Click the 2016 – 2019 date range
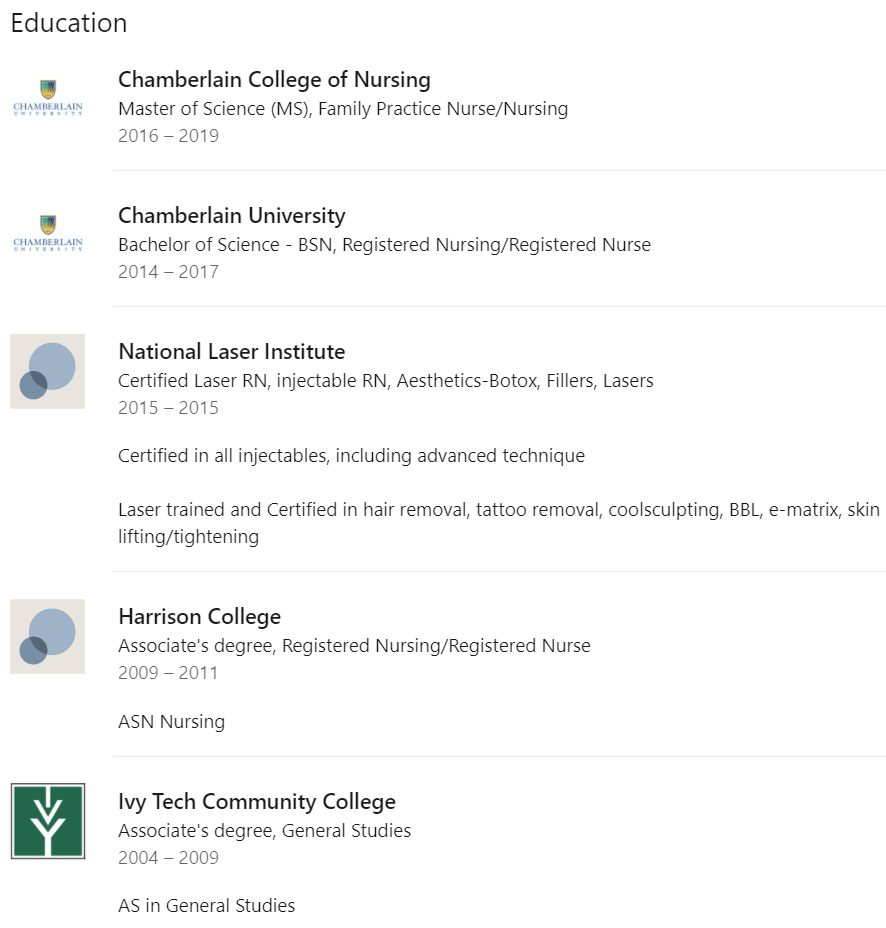The width and height of the screenshot is (886, 928). [x=168, y=136]
